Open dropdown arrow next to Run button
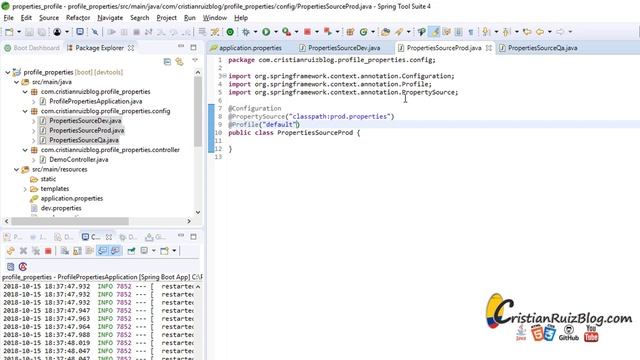640x360 pixels. pos(276,32)
